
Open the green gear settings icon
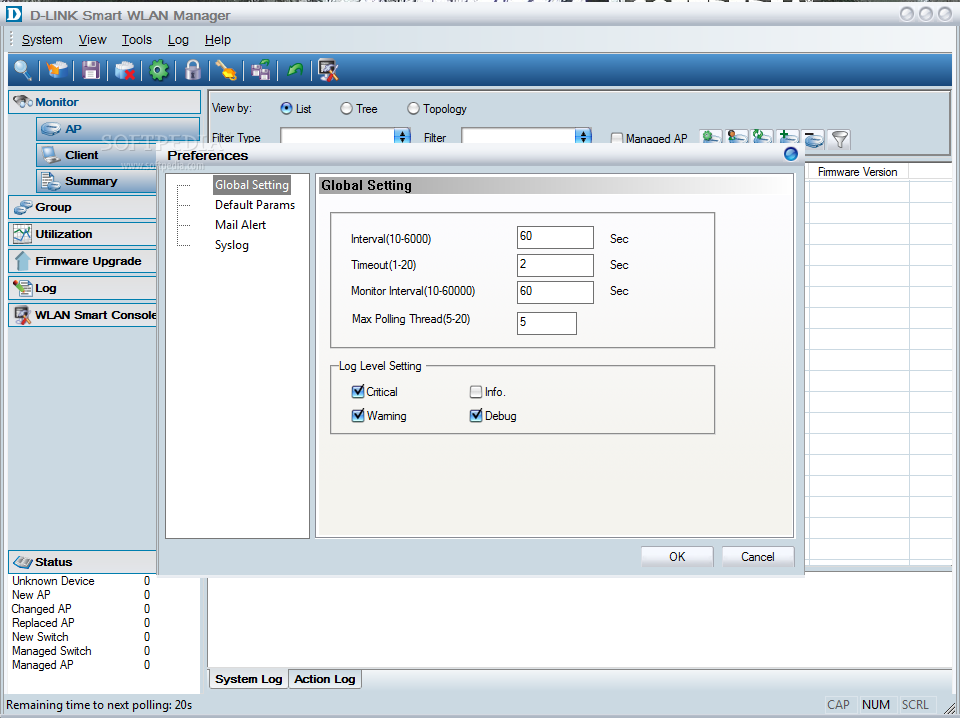[x=159, y=70]
